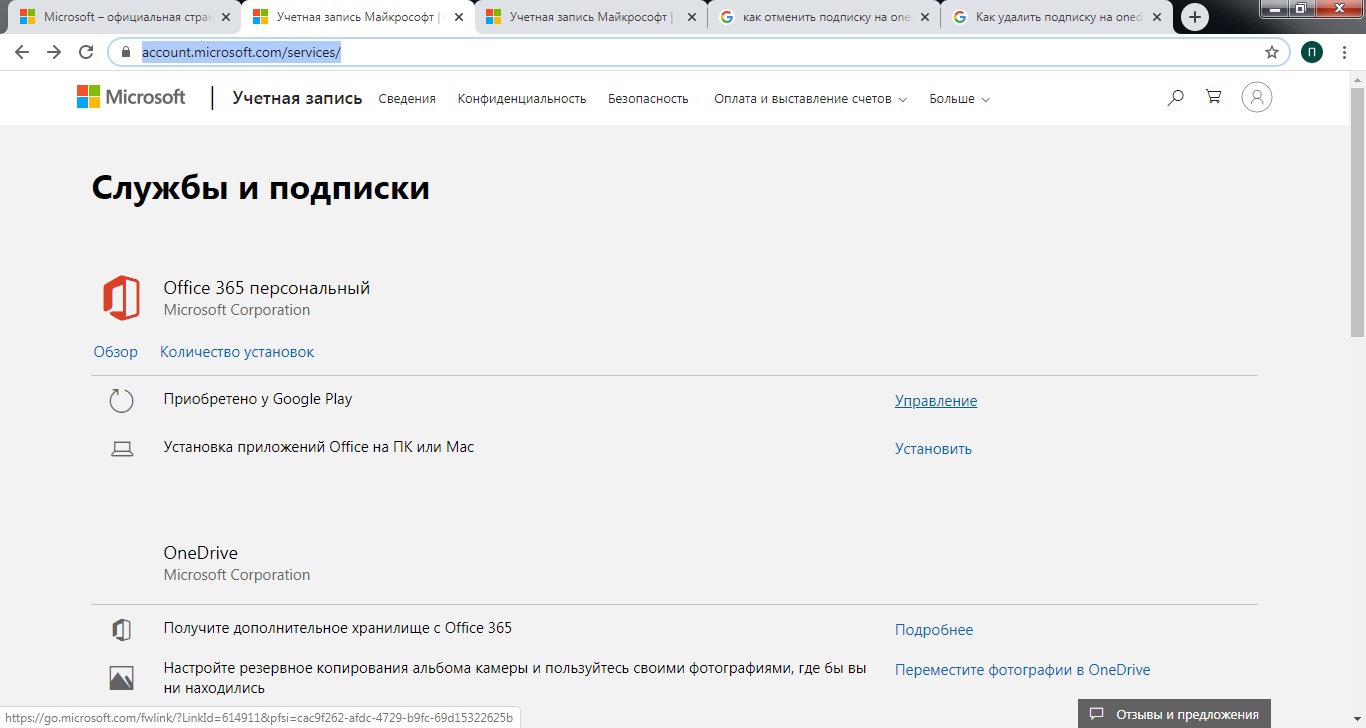Click 'Службы и подписки' page heading
This screenshot has height=728, width=1366.
point(261,188)
